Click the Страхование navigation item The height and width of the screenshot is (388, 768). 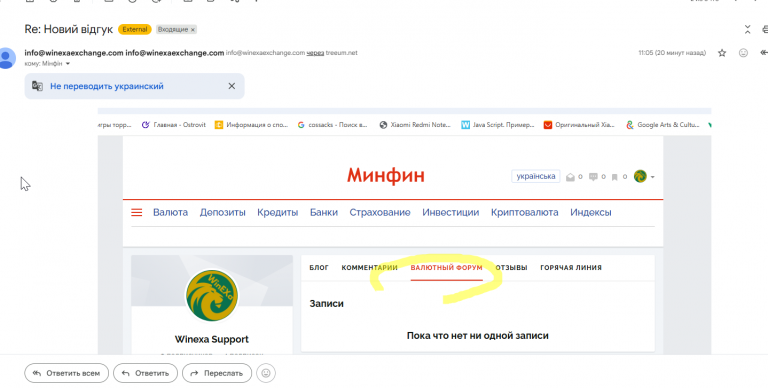(x=380, y=213)
